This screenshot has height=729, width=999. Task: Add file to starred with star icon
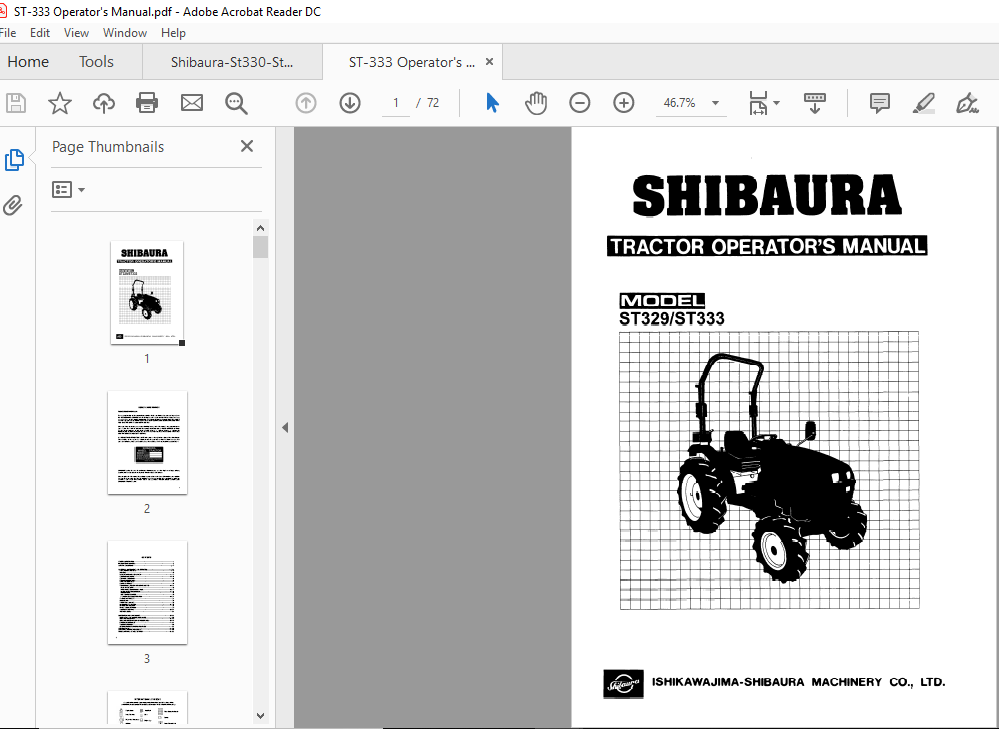(60, 103)
